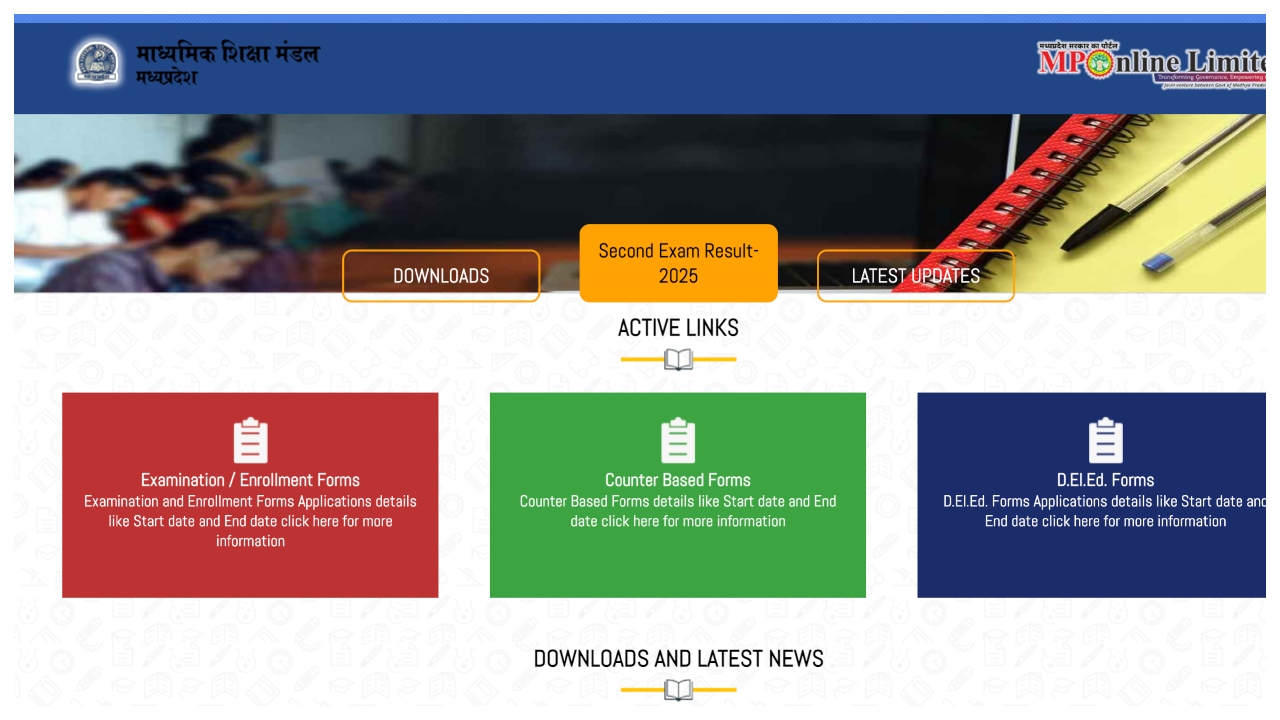The width and height of the screenshot is (1280, 720).
Task: Switch to the LATEST UPDATES tab
Action: coord(915,276)
